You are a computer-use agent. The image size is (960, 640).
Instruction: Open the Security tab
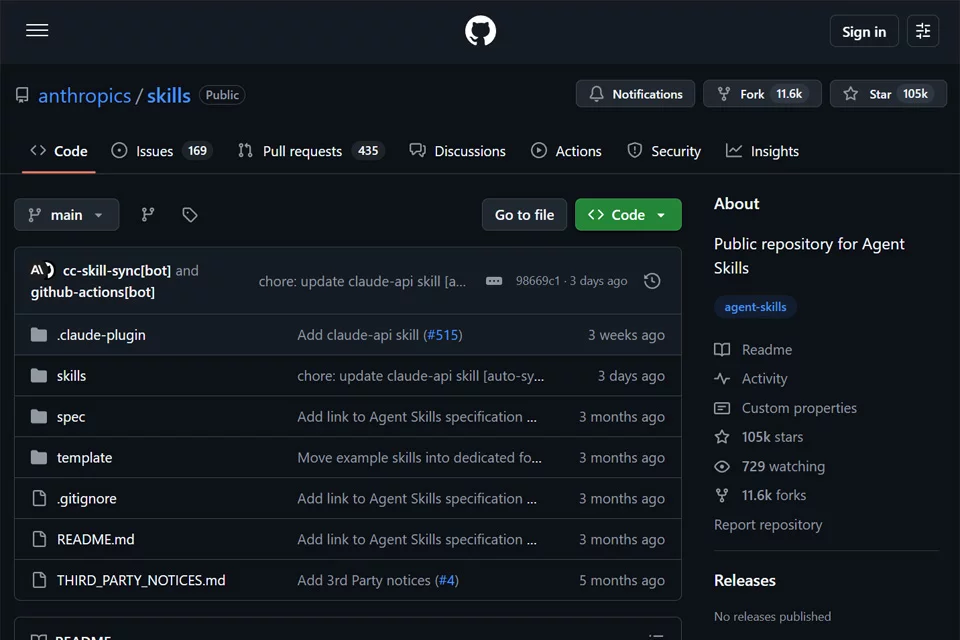tap(664, 151)
